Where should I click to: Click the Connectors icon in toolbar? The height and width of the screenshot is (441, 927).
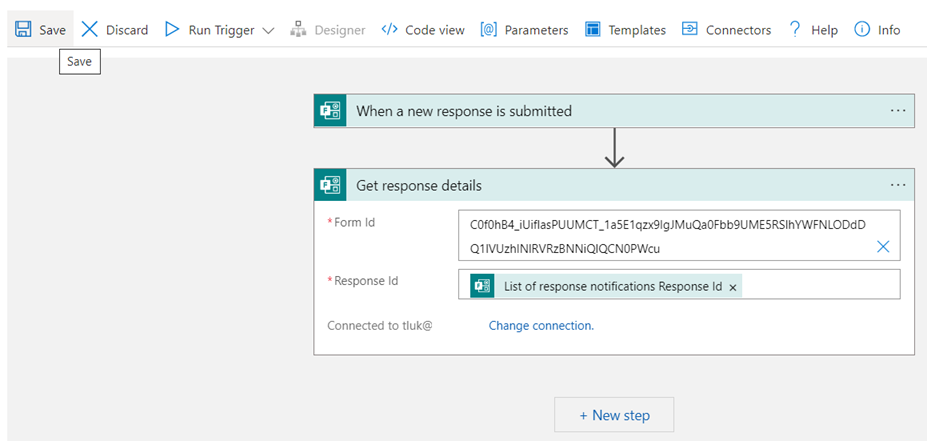tap(690, 30)
